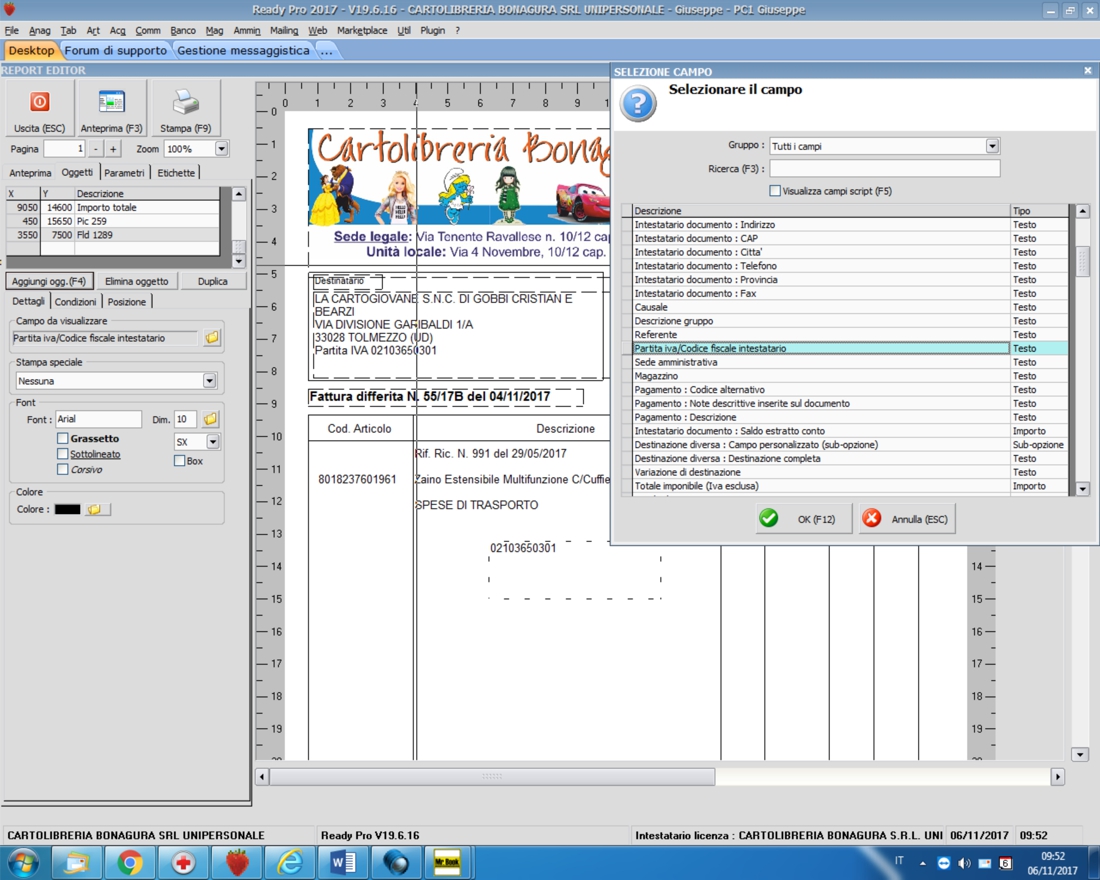Viewport: 1100px width, 880px height.
Task: Enable the Box checkbox
Action: click(180, 461)
